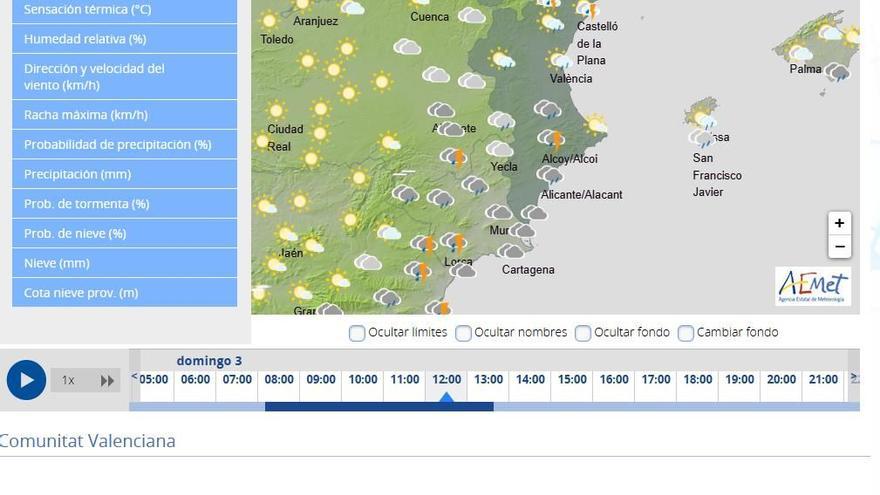
Task: Click the Aranjuez map label
Action: [315, 21]
